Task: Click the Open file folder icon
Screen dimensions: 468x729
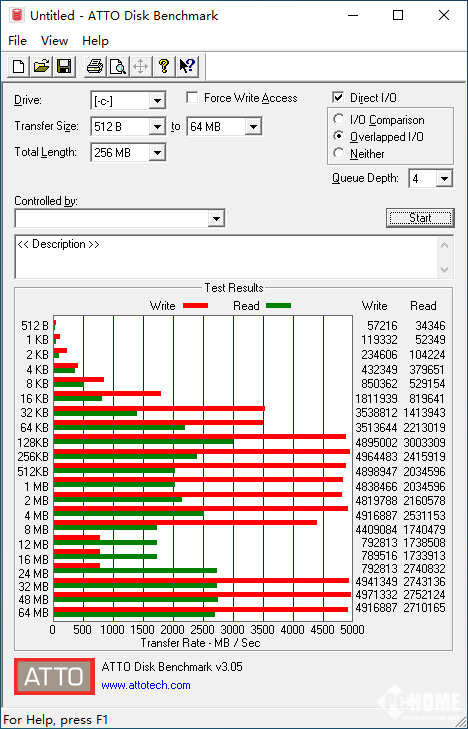Action: point(41,66)
